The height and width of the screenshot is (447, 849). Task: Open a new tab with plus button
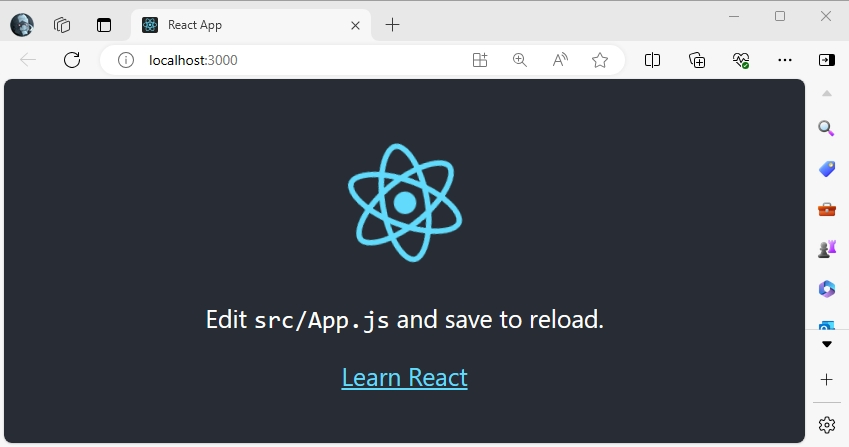click(x=393, y=25)
